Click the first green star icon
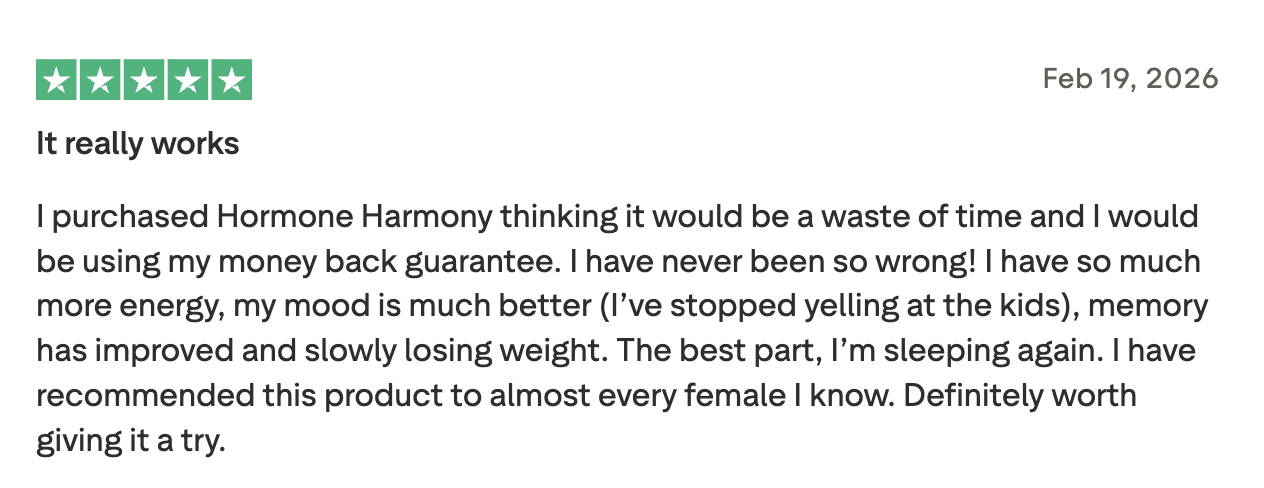The width and height of the screenshot is (1264, 488). click(57, 81)
